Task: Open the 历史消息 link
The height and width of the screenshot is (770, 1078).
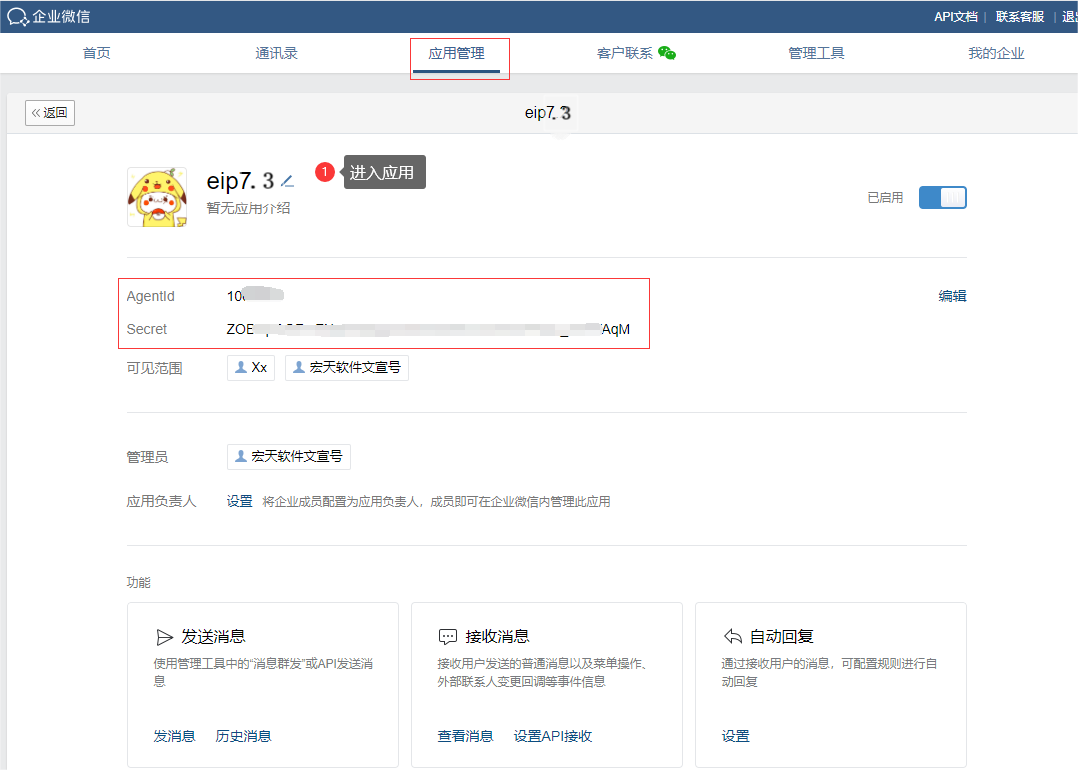Action: [243, 736]
